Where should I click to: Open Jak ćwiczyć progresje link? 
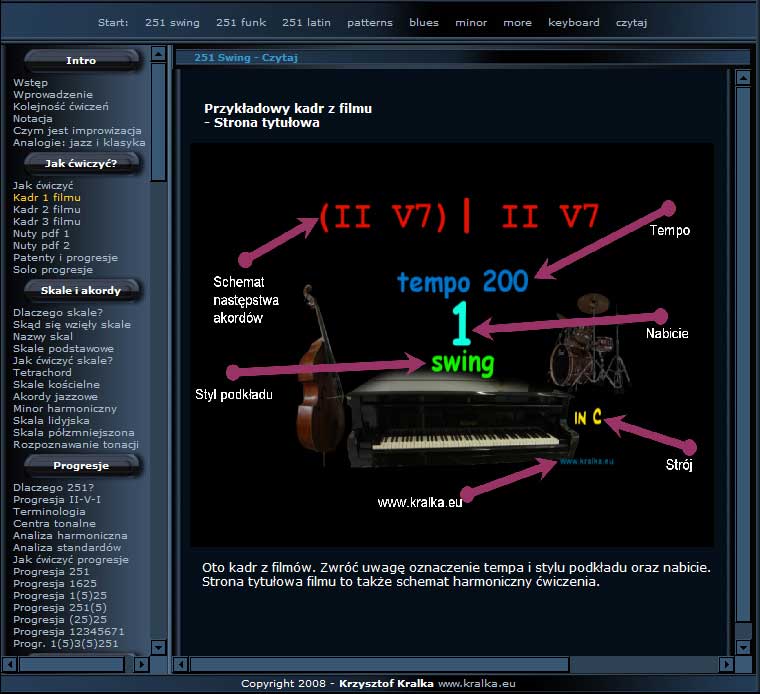[71, 560]
